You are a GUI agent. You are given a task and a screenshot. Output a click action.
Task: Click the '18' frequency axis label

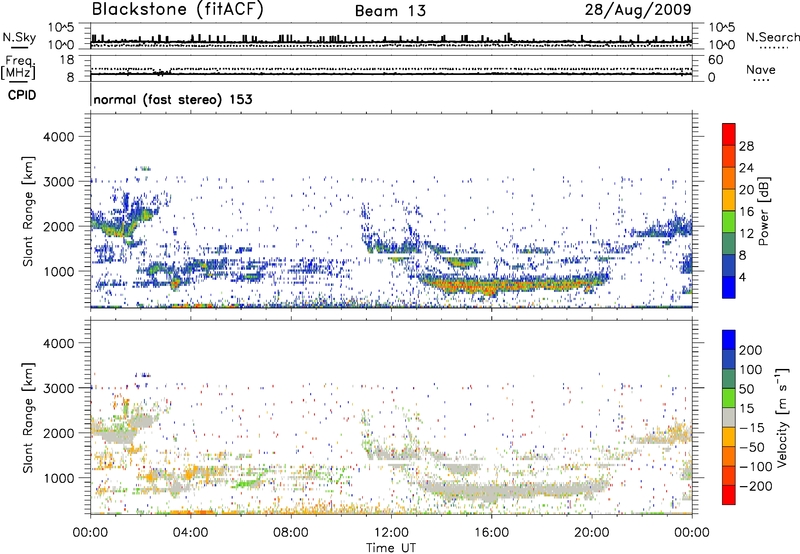(67, 60)
